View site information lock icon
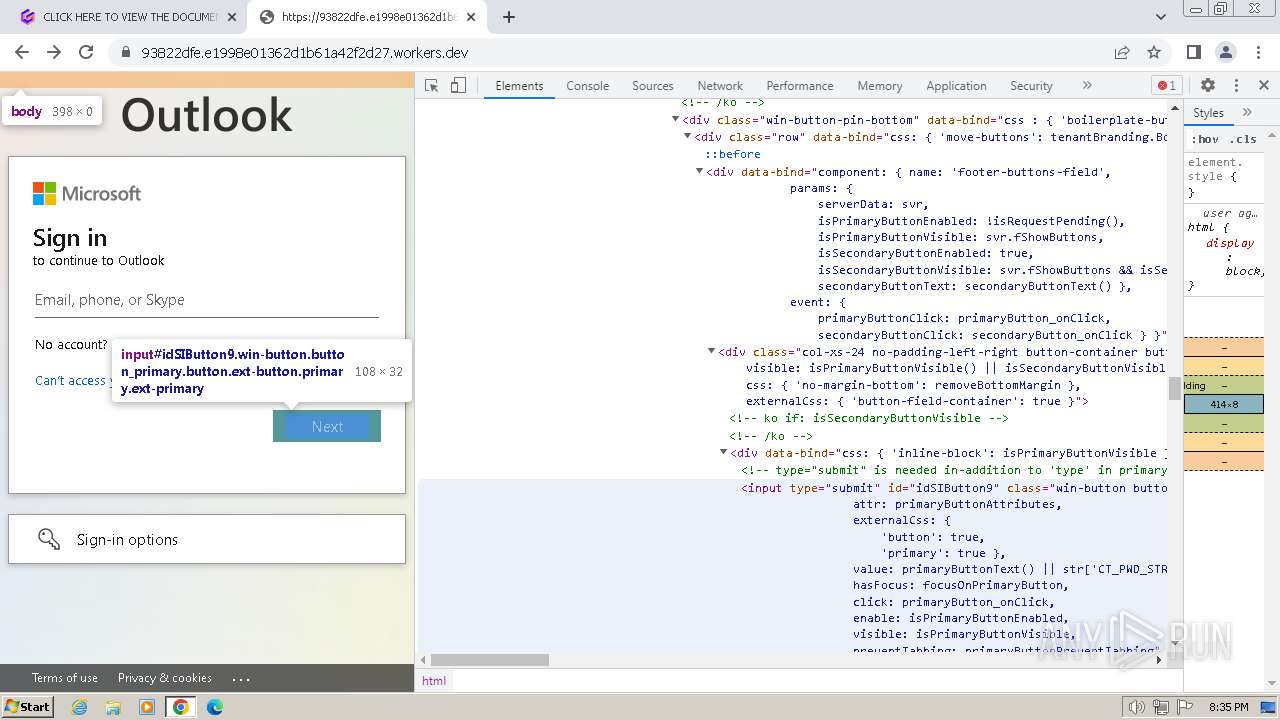The width and height of the screenshot is (1280, 720). point(126,53)
